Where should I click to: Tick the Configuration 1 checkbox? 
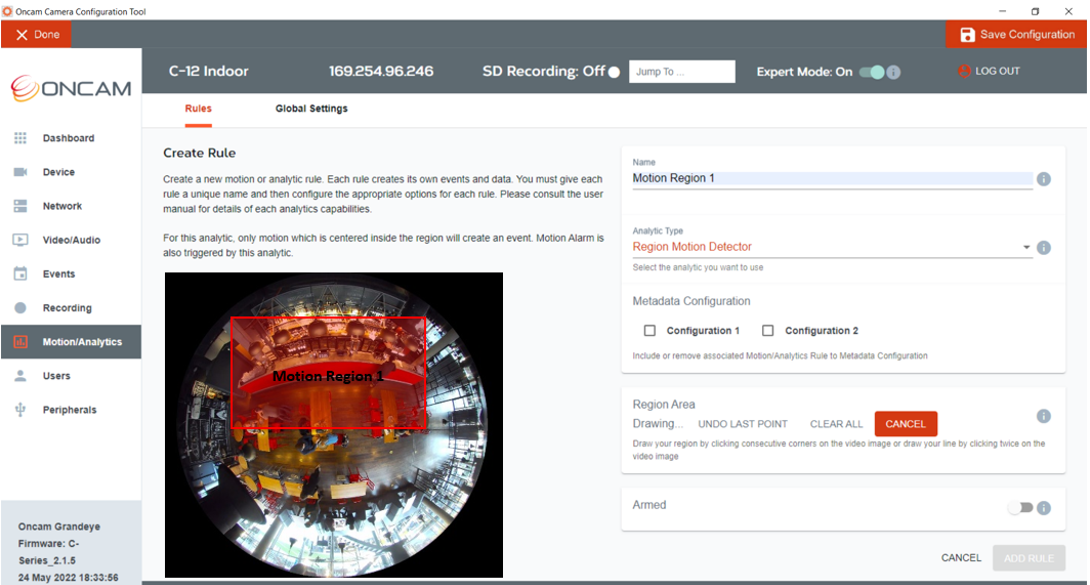(x=649, y=331)
